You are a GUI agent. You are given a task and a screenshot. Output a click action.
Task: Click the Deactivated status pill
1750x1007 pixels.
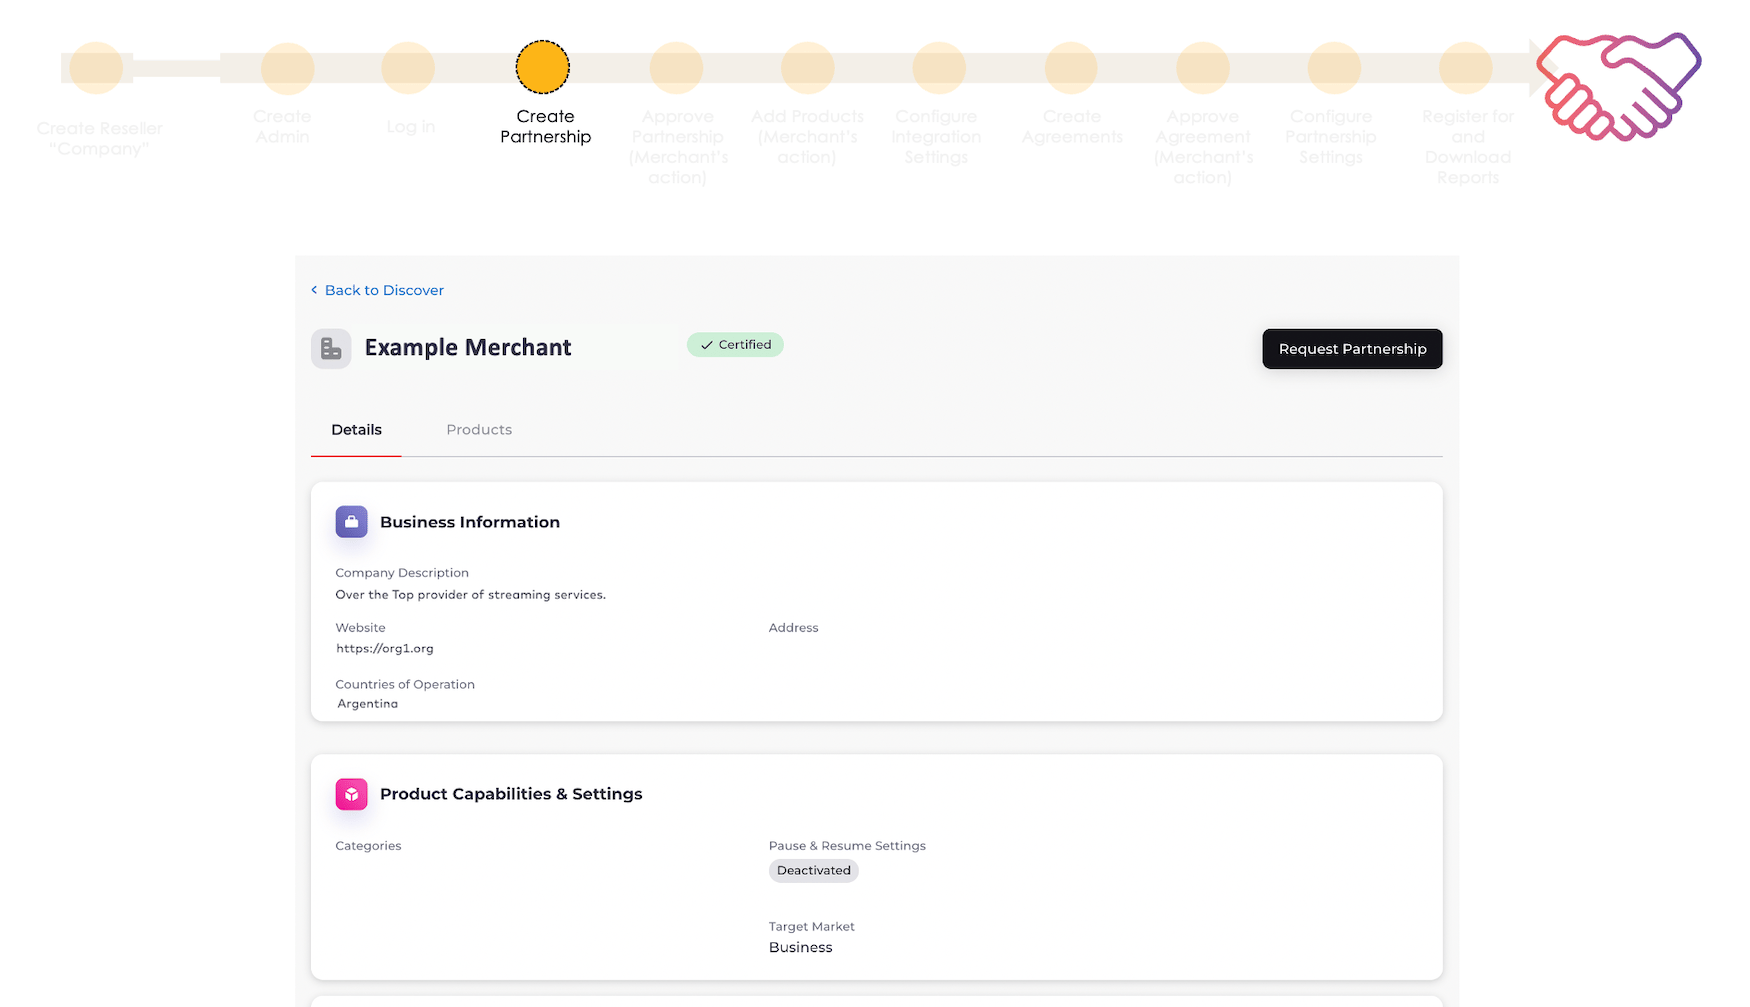tap(814, 871)
